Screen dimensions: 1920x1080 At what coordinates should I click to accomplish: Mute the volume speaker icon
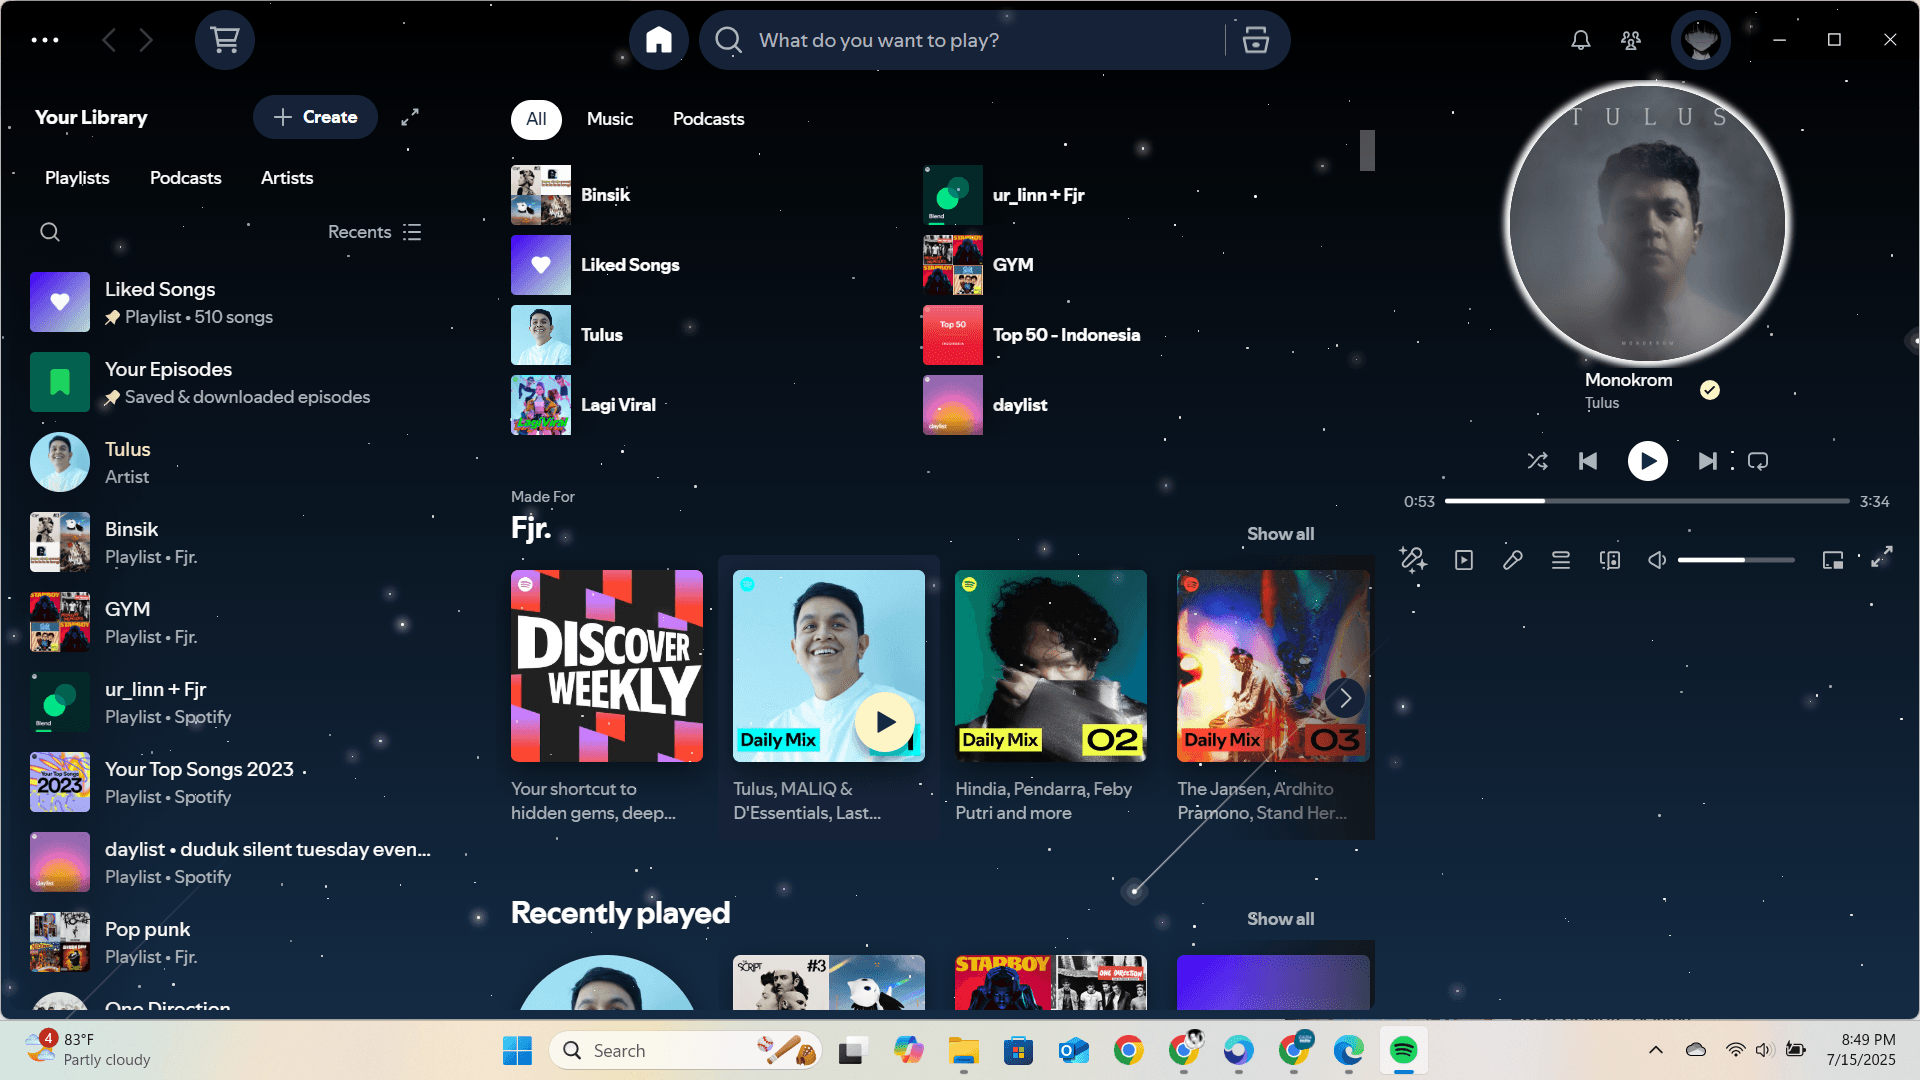coord(1657,560)
